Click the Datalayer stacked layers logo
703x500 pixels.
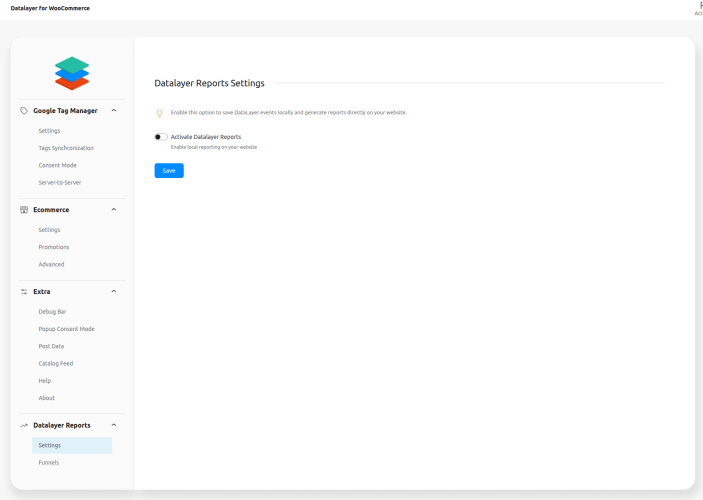tap(72, 73)
